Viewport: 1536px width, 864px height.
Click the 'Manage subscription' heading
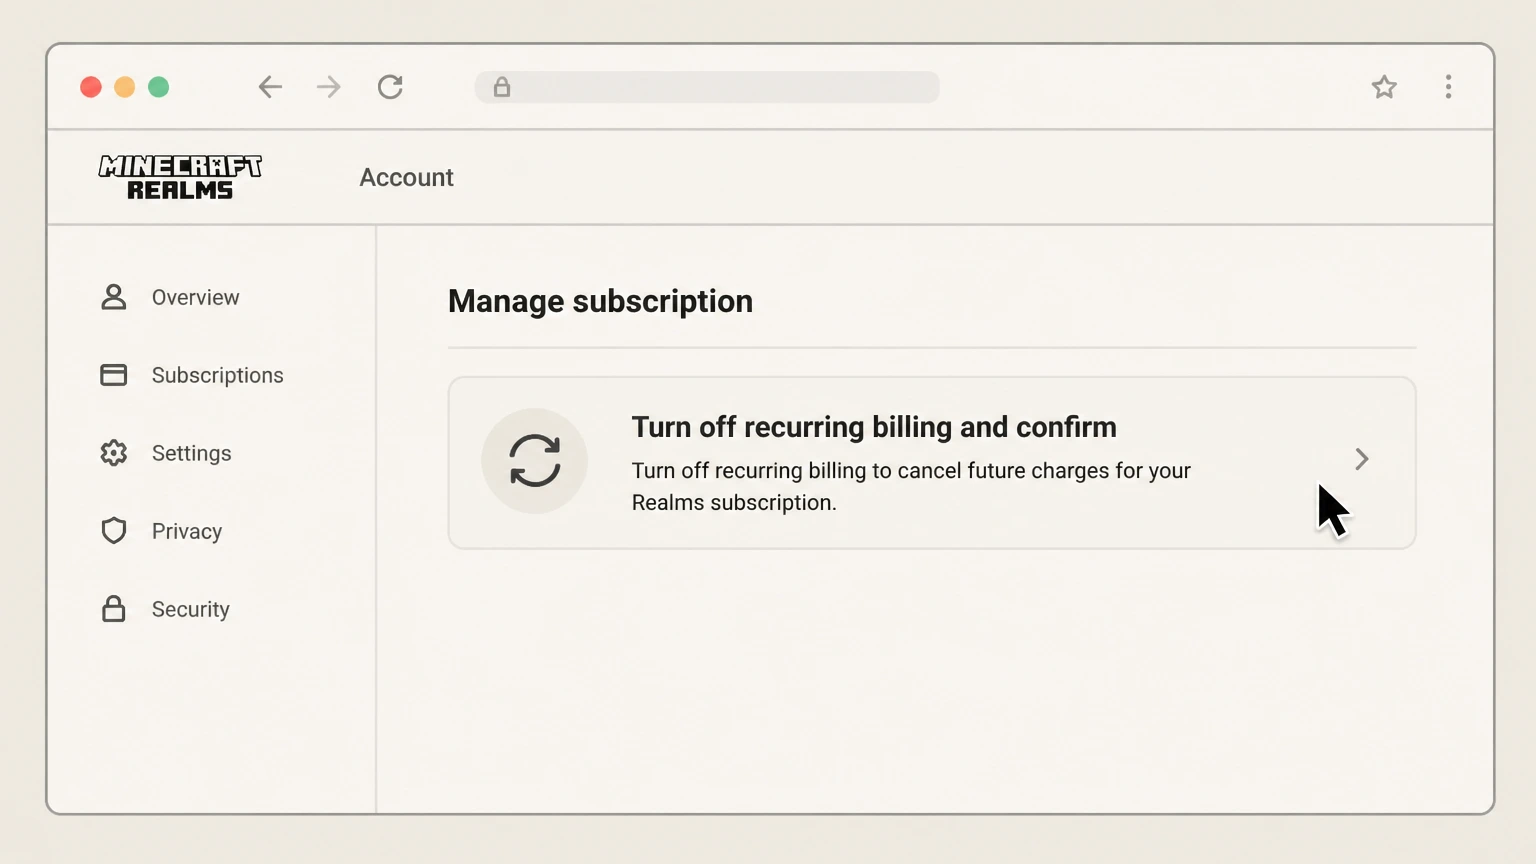pyautogui.click(x=600, y=301)
